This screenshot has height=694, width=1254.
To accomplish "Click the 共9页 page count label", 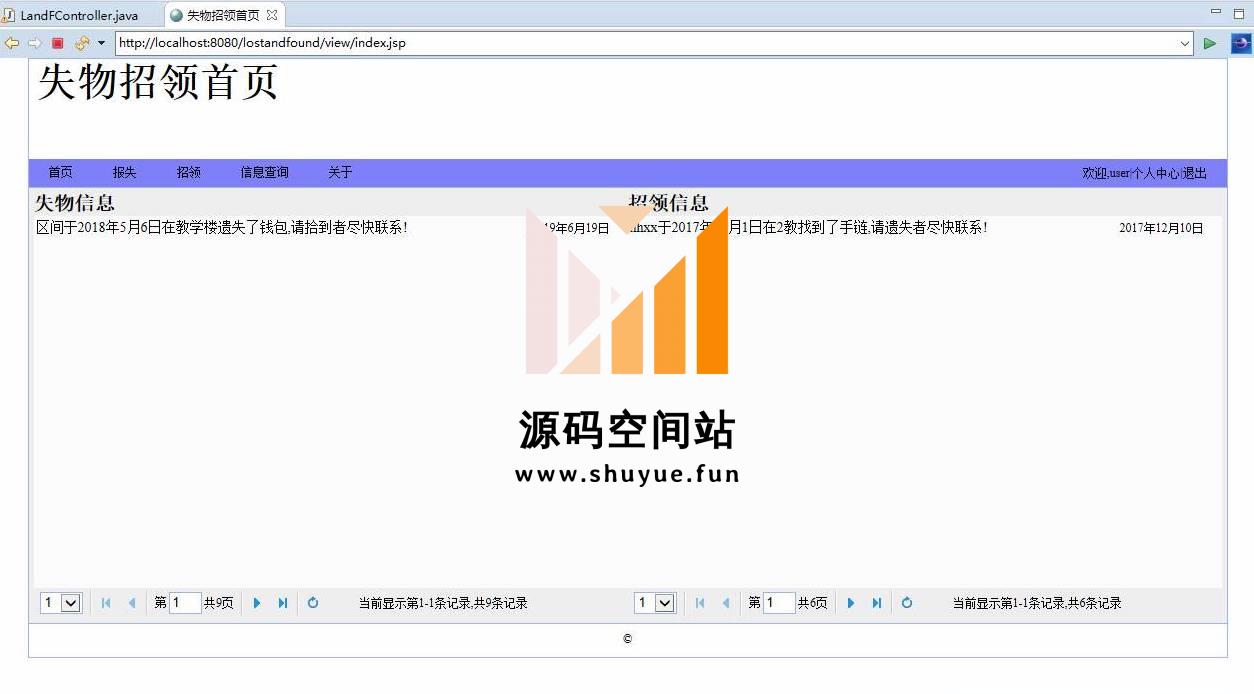I will [x=219, y=603].
